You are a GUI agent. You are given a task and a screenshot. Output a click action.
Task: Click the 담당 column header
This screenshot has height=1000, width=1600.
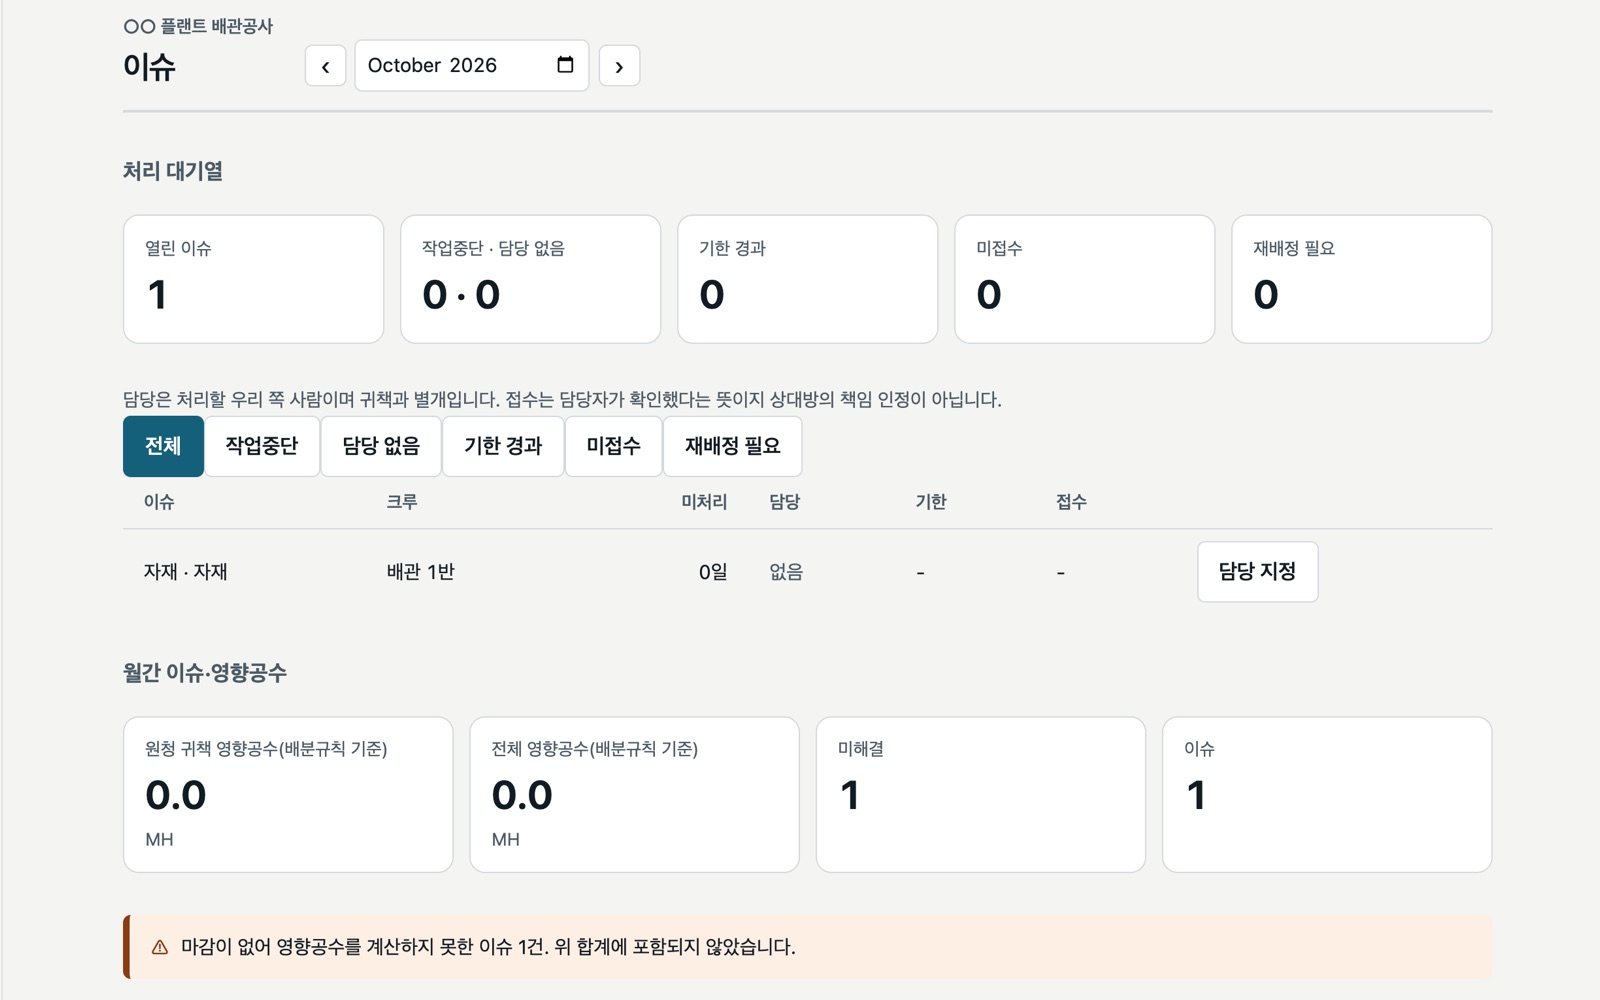(785, 502)
